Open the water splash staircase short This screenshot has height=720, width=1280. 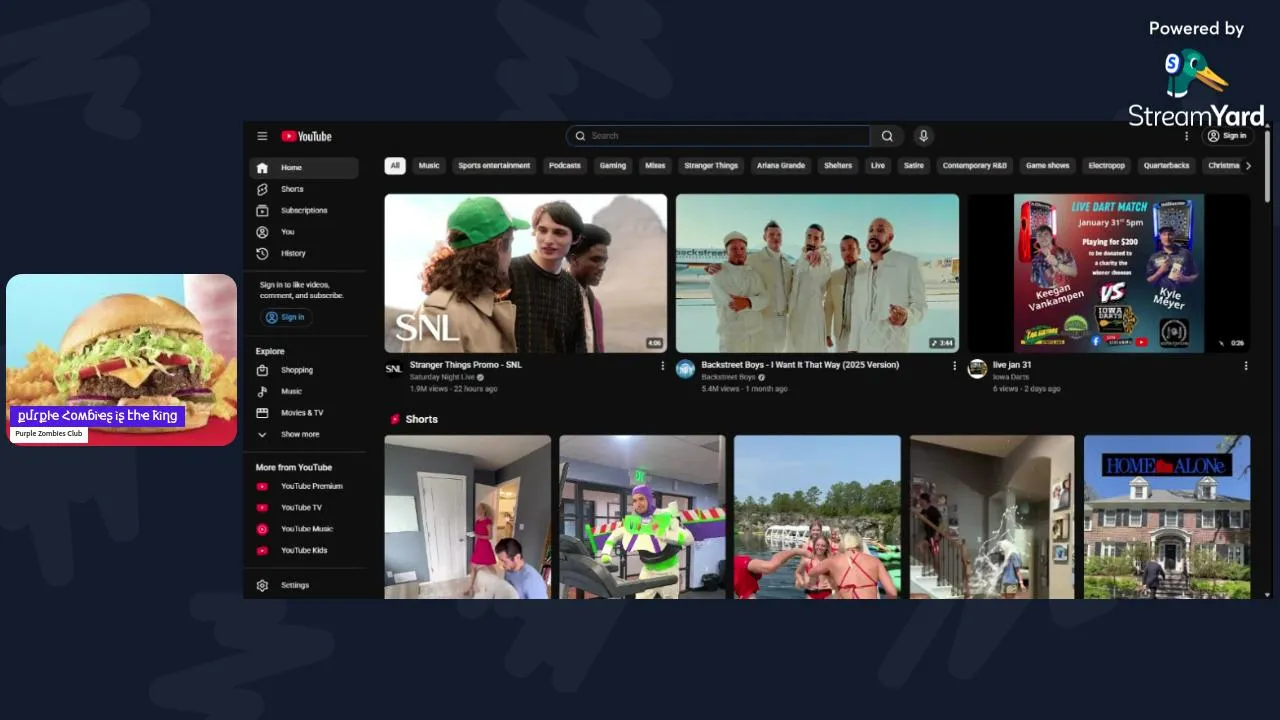[x=992, y=517]
